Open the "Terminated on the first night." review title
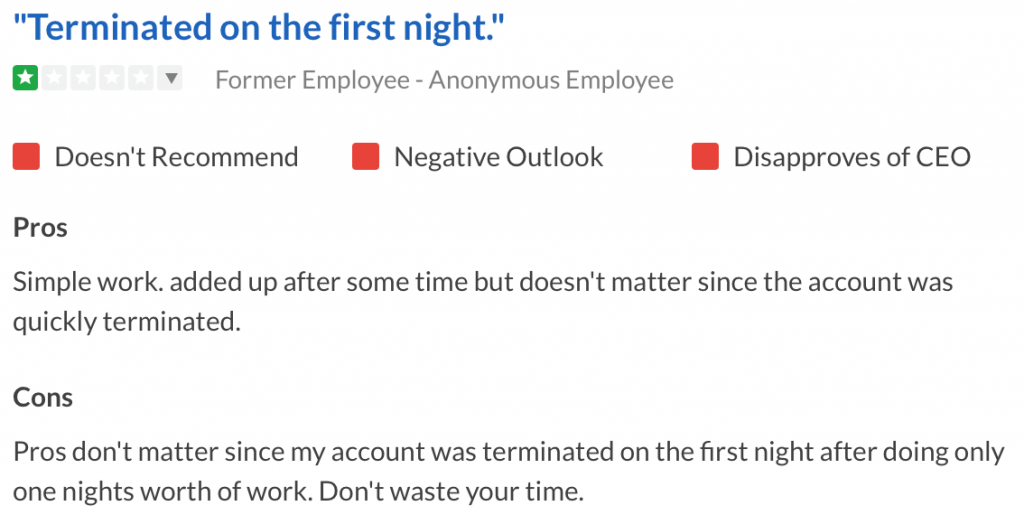Viewport: 1024px width, 515px height. 259,27
